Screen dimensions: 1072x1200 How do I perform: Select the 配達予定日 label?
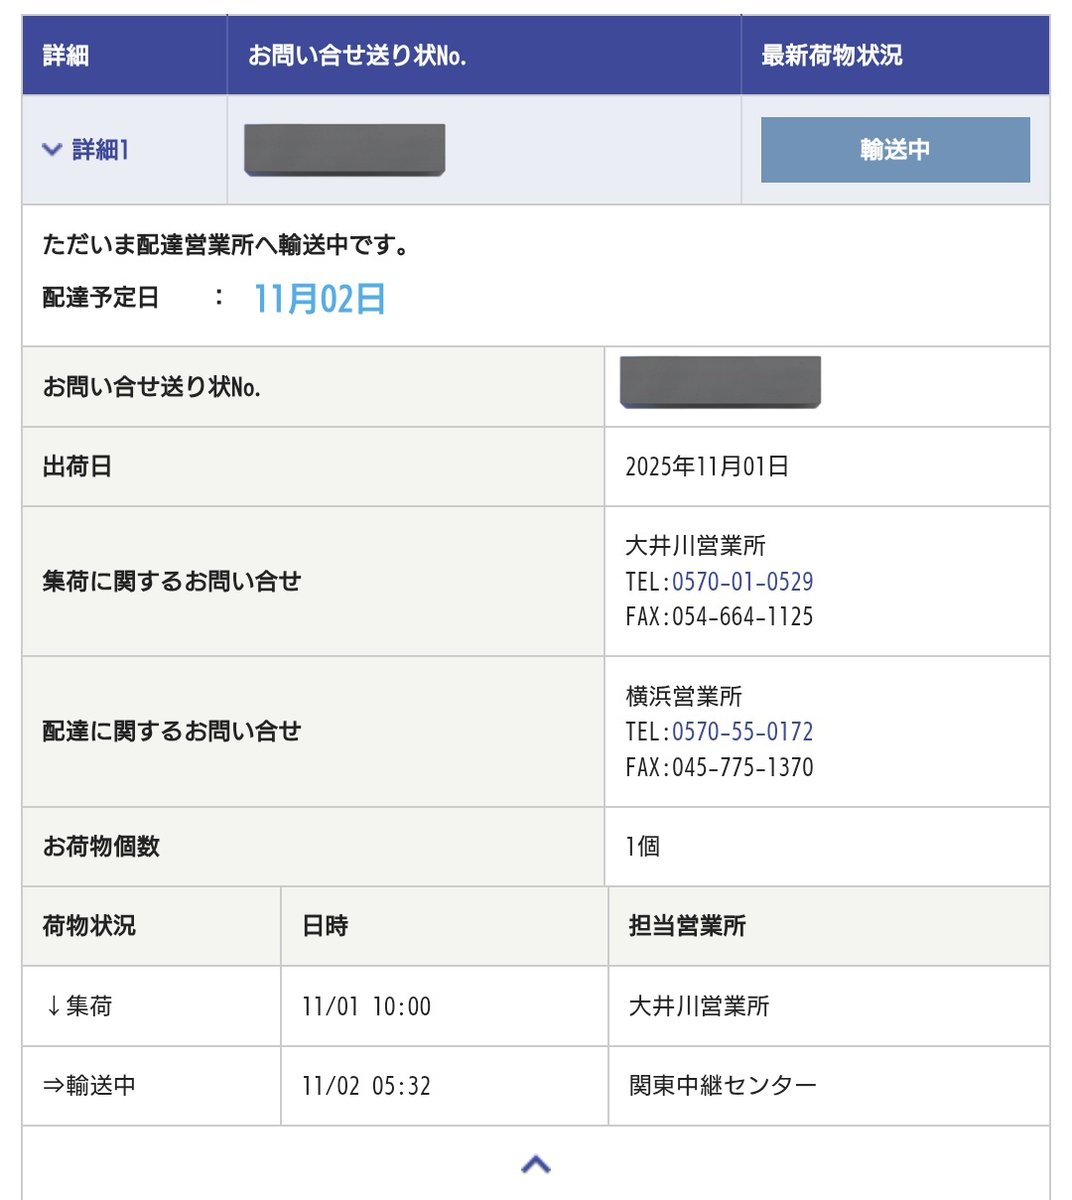tap(100, 298)
